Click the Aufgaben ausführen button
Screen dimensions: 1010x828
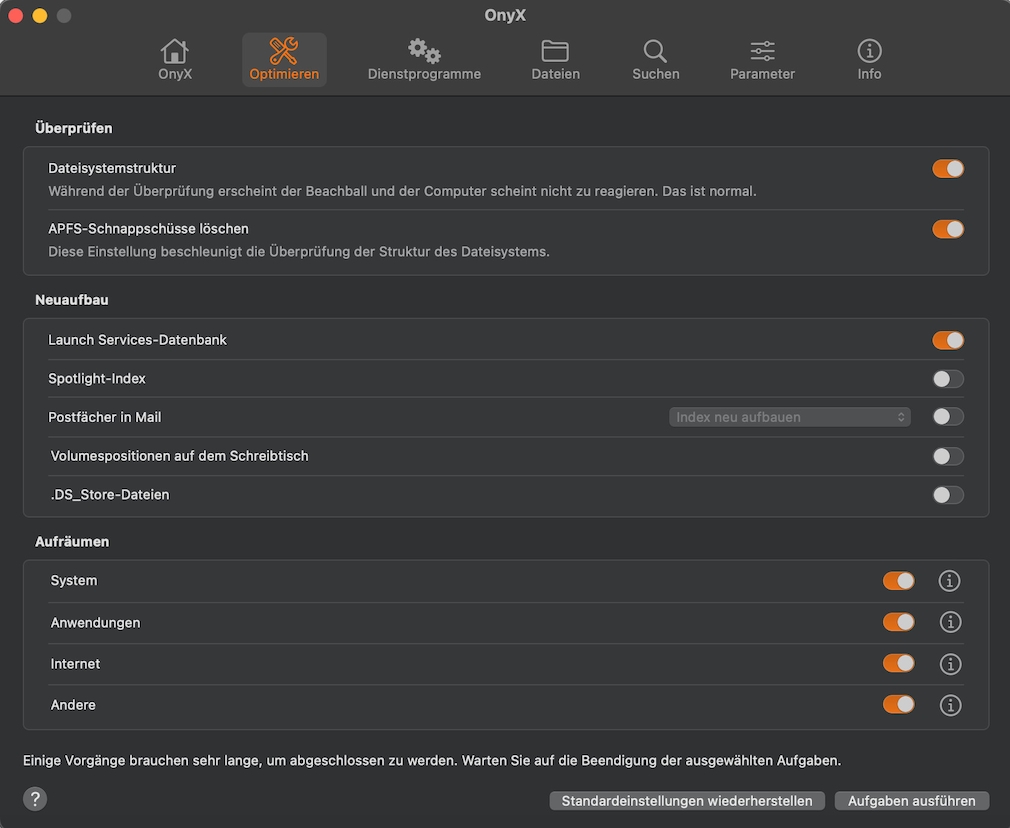(x=911, y=800)
